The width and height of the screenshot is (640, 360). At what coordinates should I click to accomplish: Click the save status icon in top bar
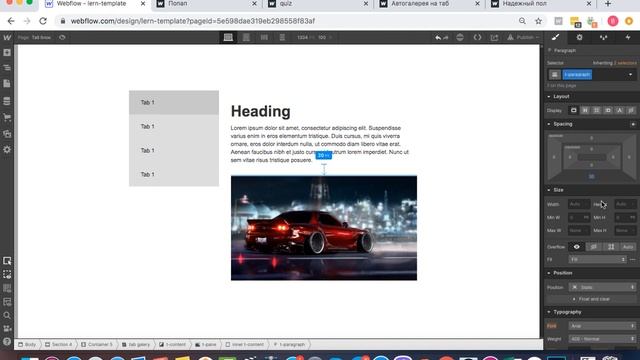pos(460,38)
